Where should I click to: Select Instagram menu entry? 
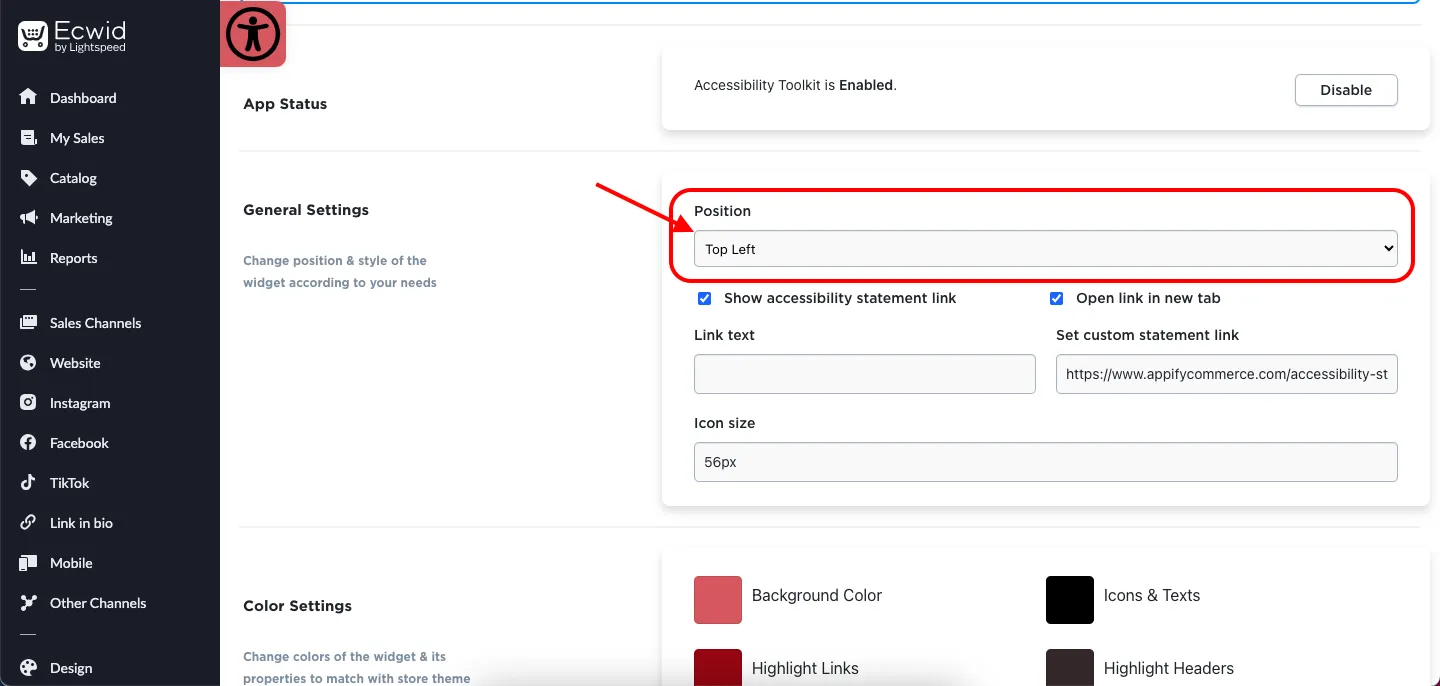pos(80,403)
